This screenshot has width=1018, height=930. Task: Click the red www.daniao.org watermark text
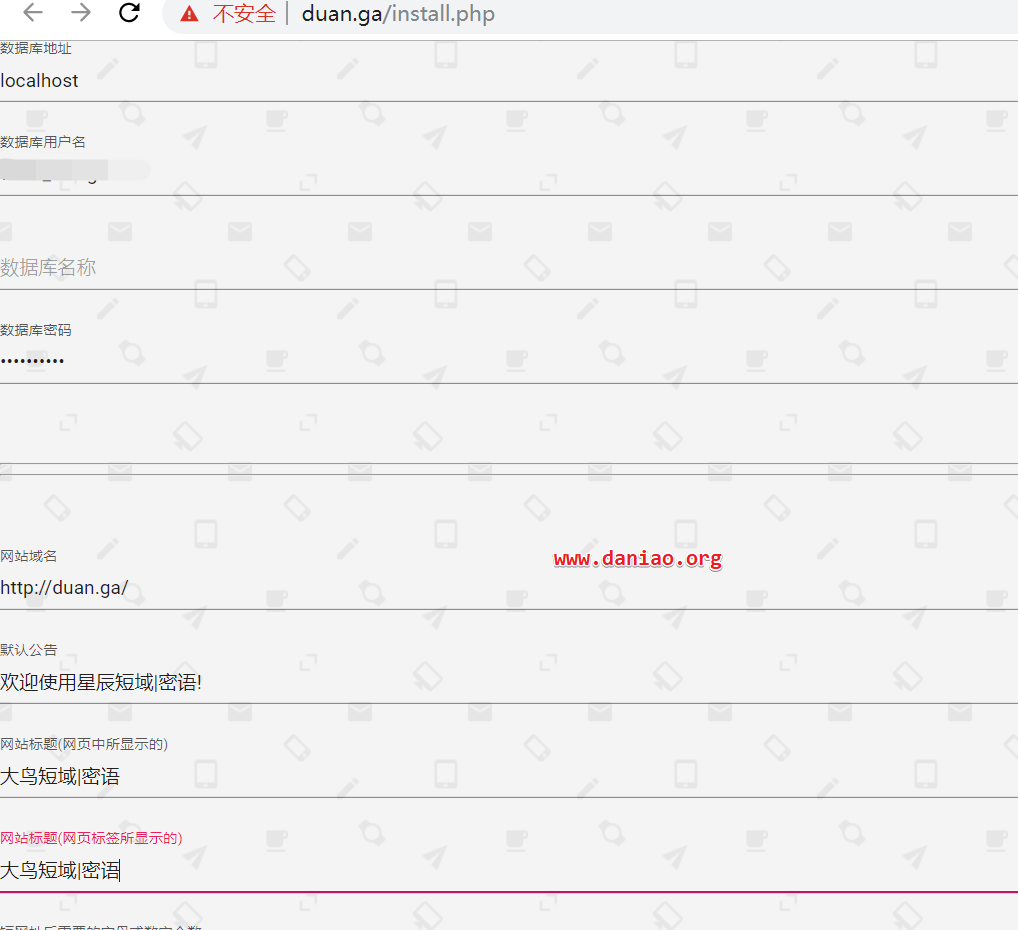pyautogui.click(x=637, y=559)
